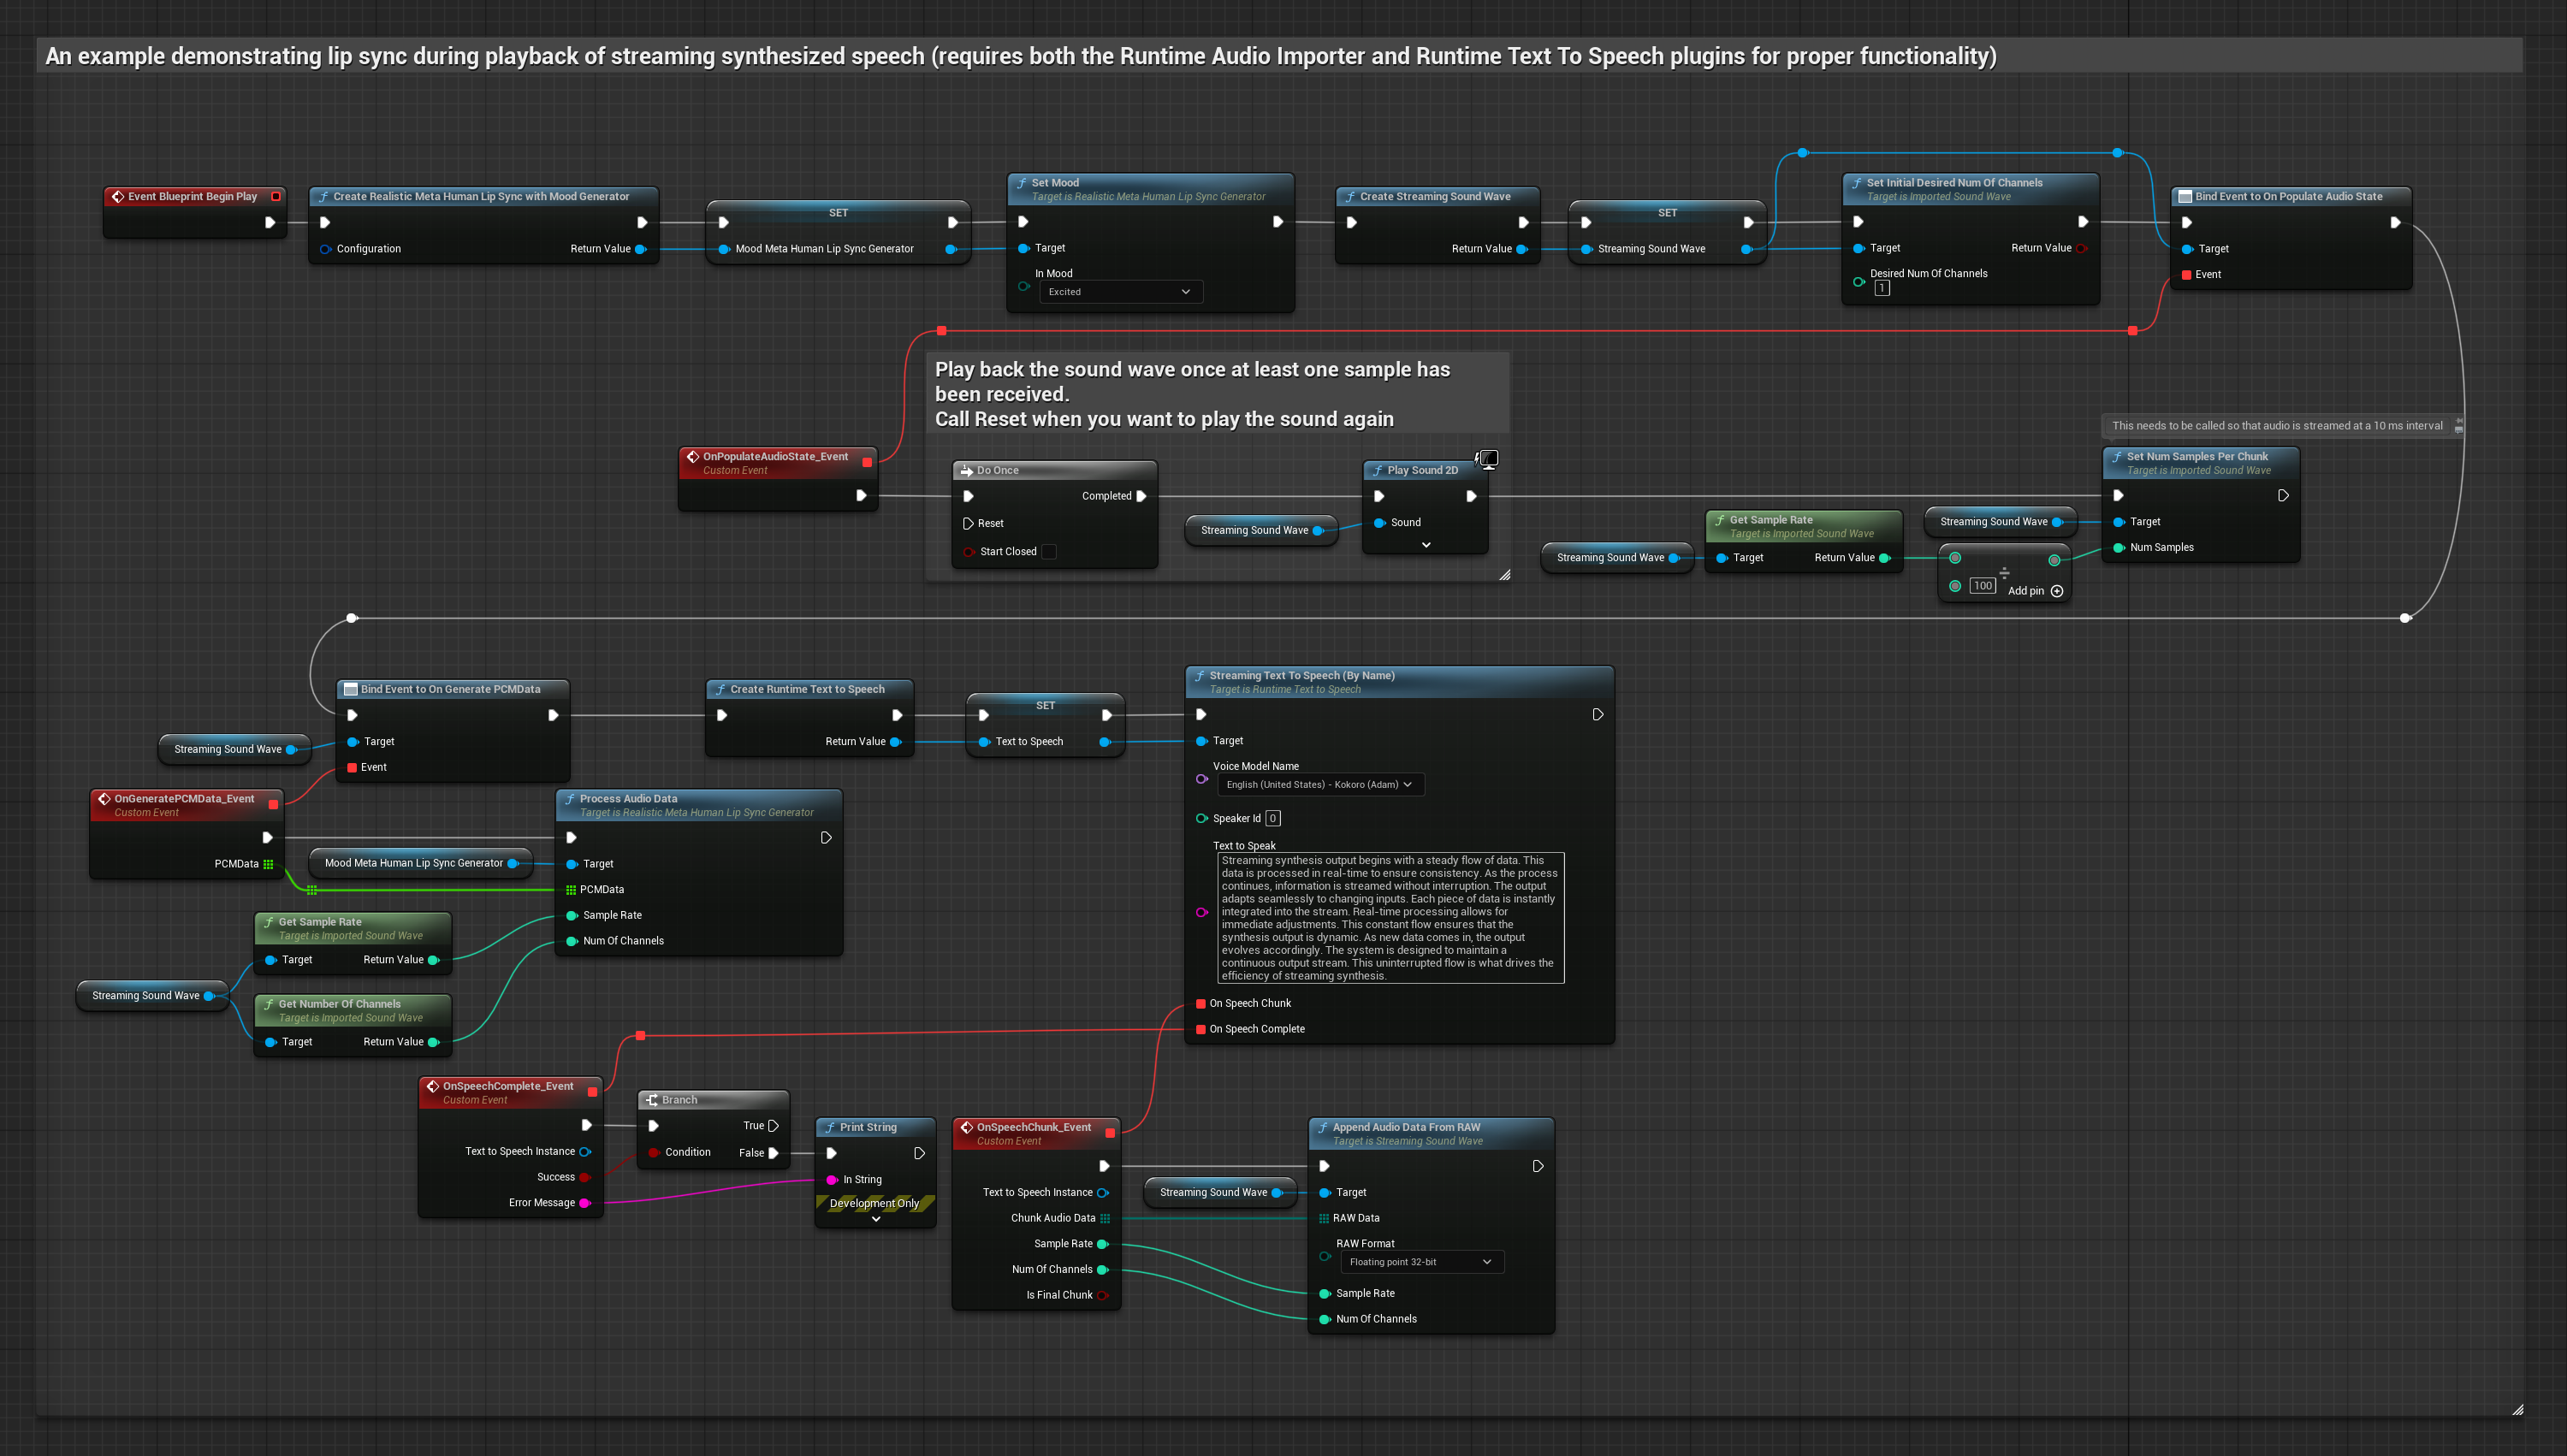This screenshot has width=2567, height=1456.
Task: Toggle the Branch Condition checkbox pin
Action: pos(653,1153)
